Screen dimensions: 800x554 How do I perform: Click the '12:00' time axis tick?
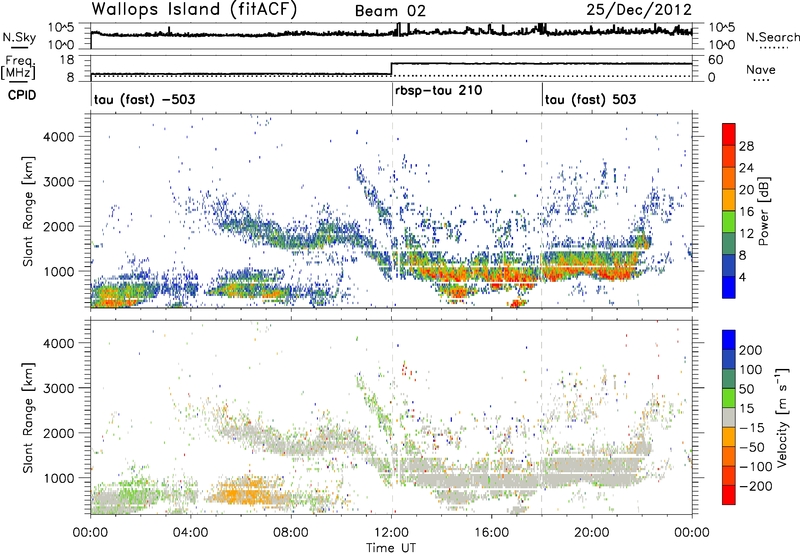(392, 533)
